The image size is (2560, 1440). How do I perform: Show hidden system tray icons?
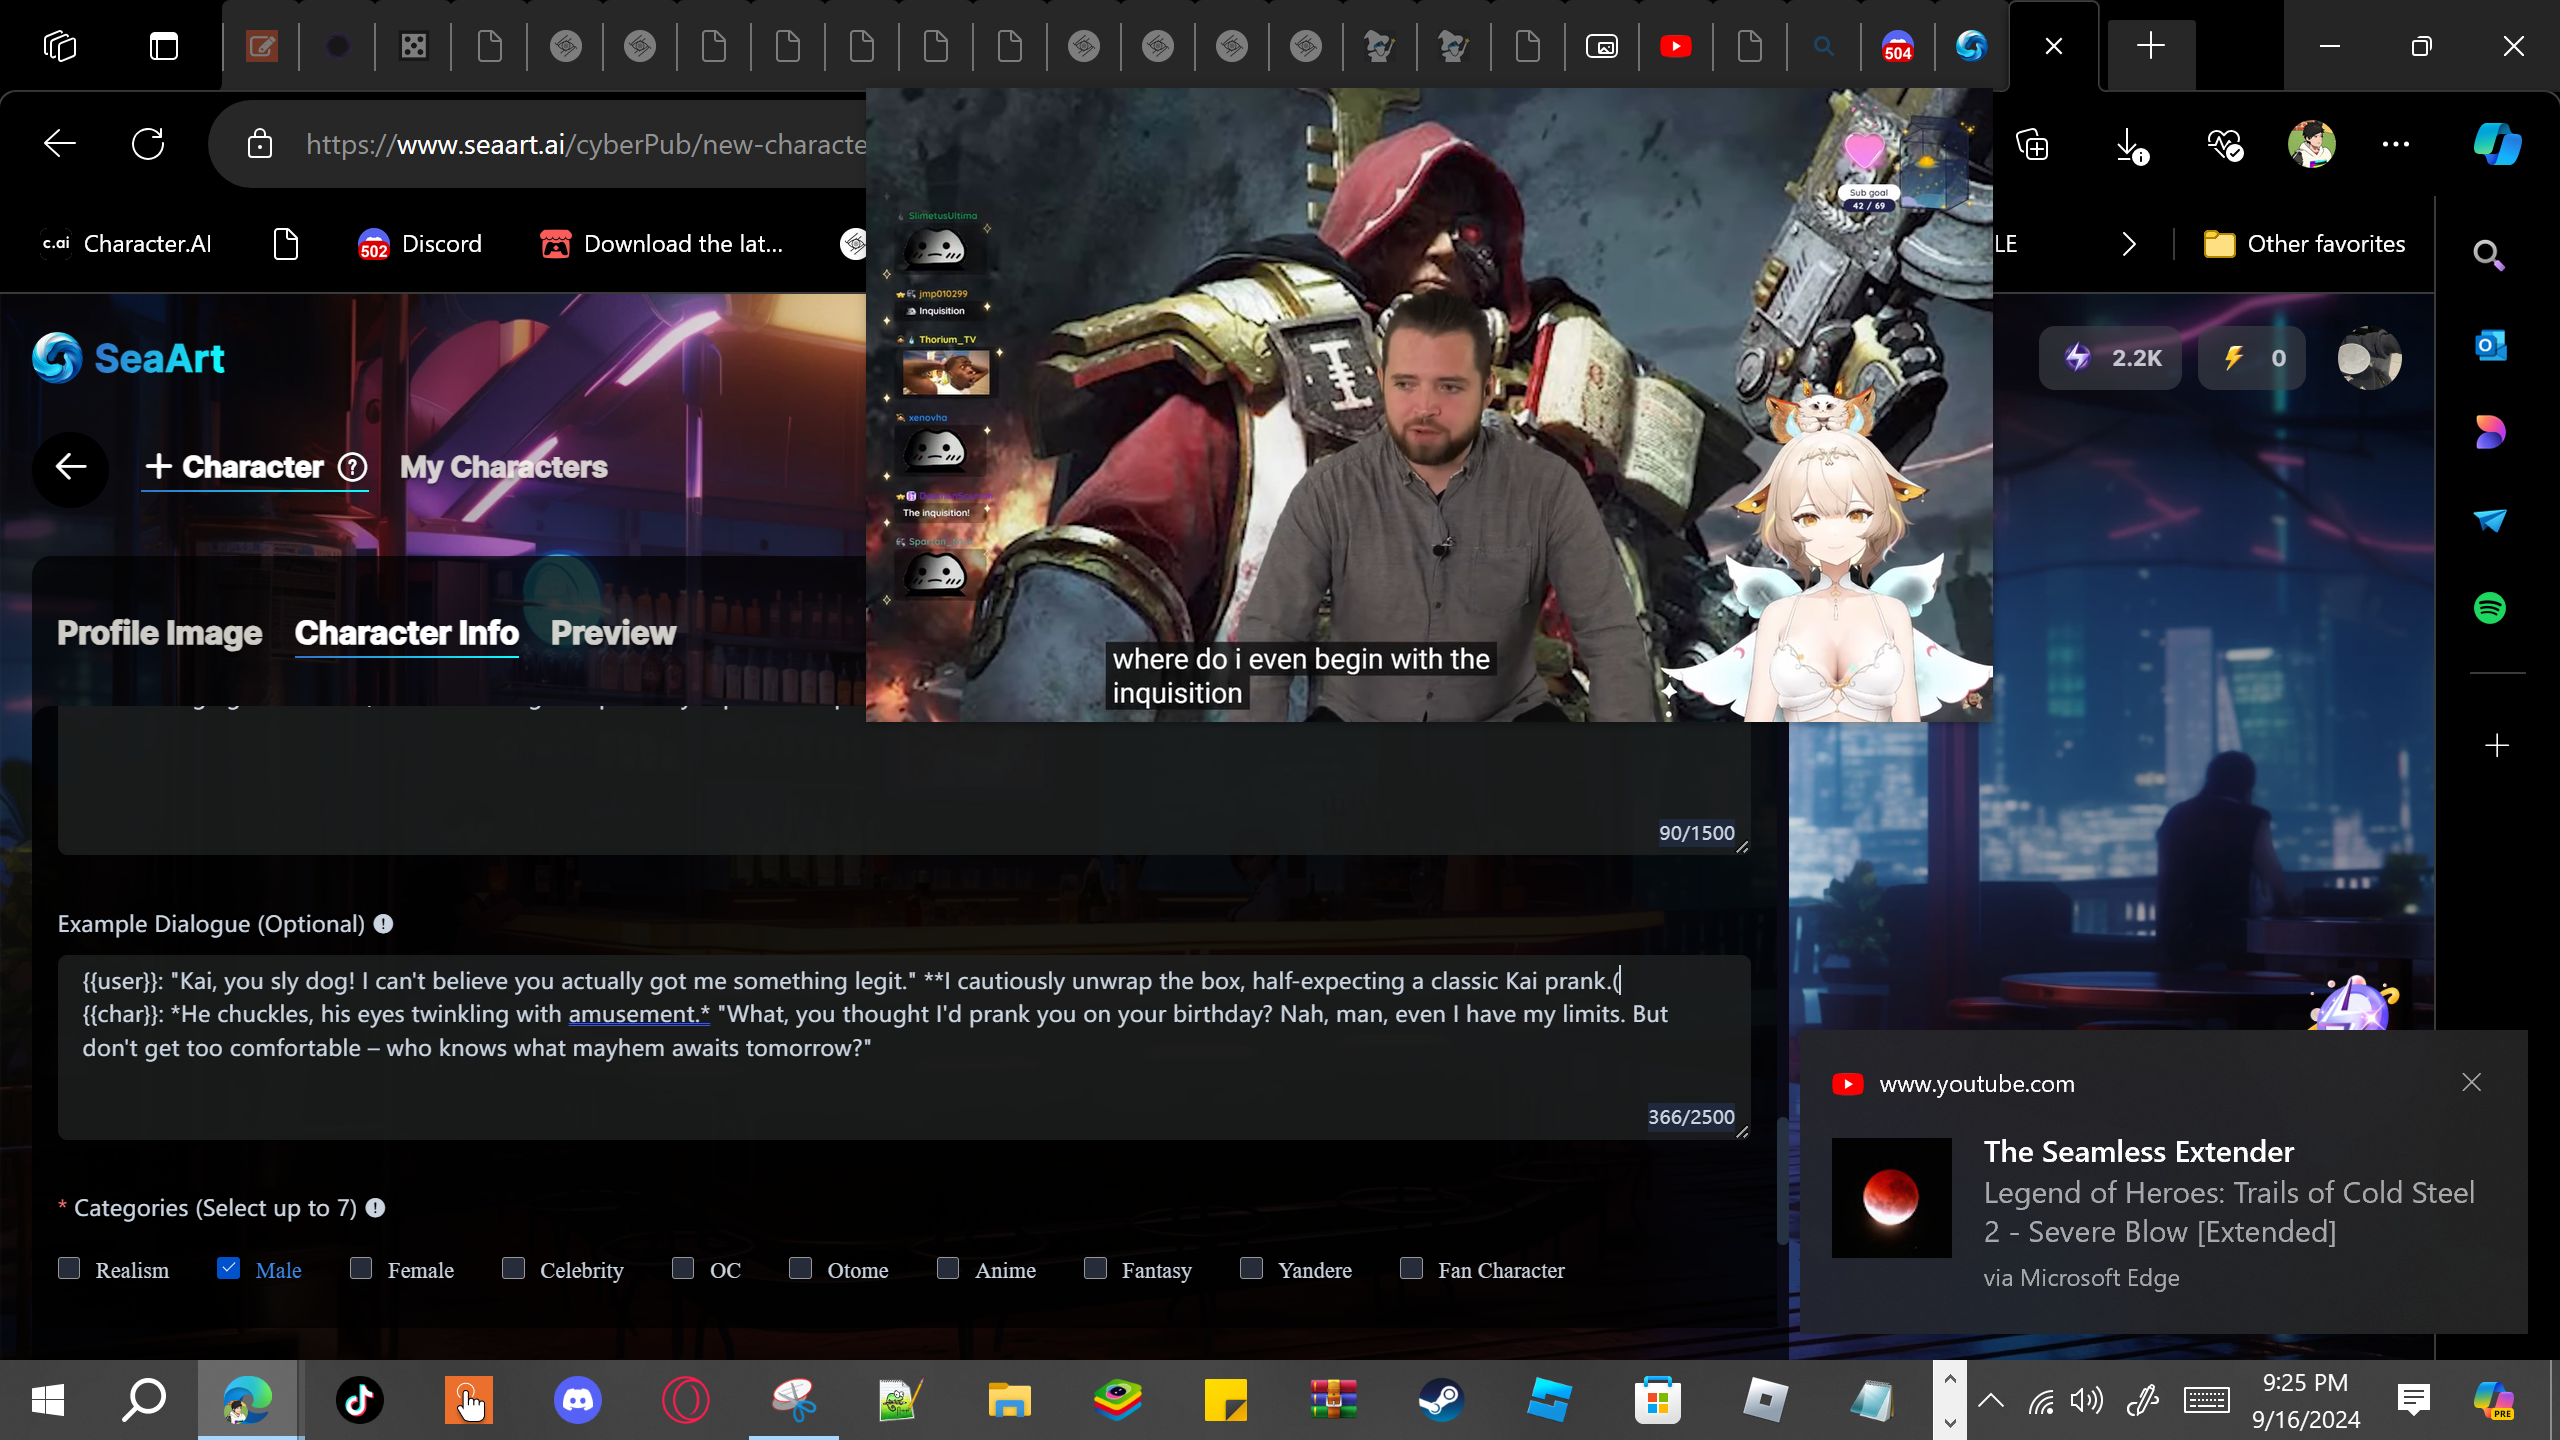[x=1991, y=1400]
